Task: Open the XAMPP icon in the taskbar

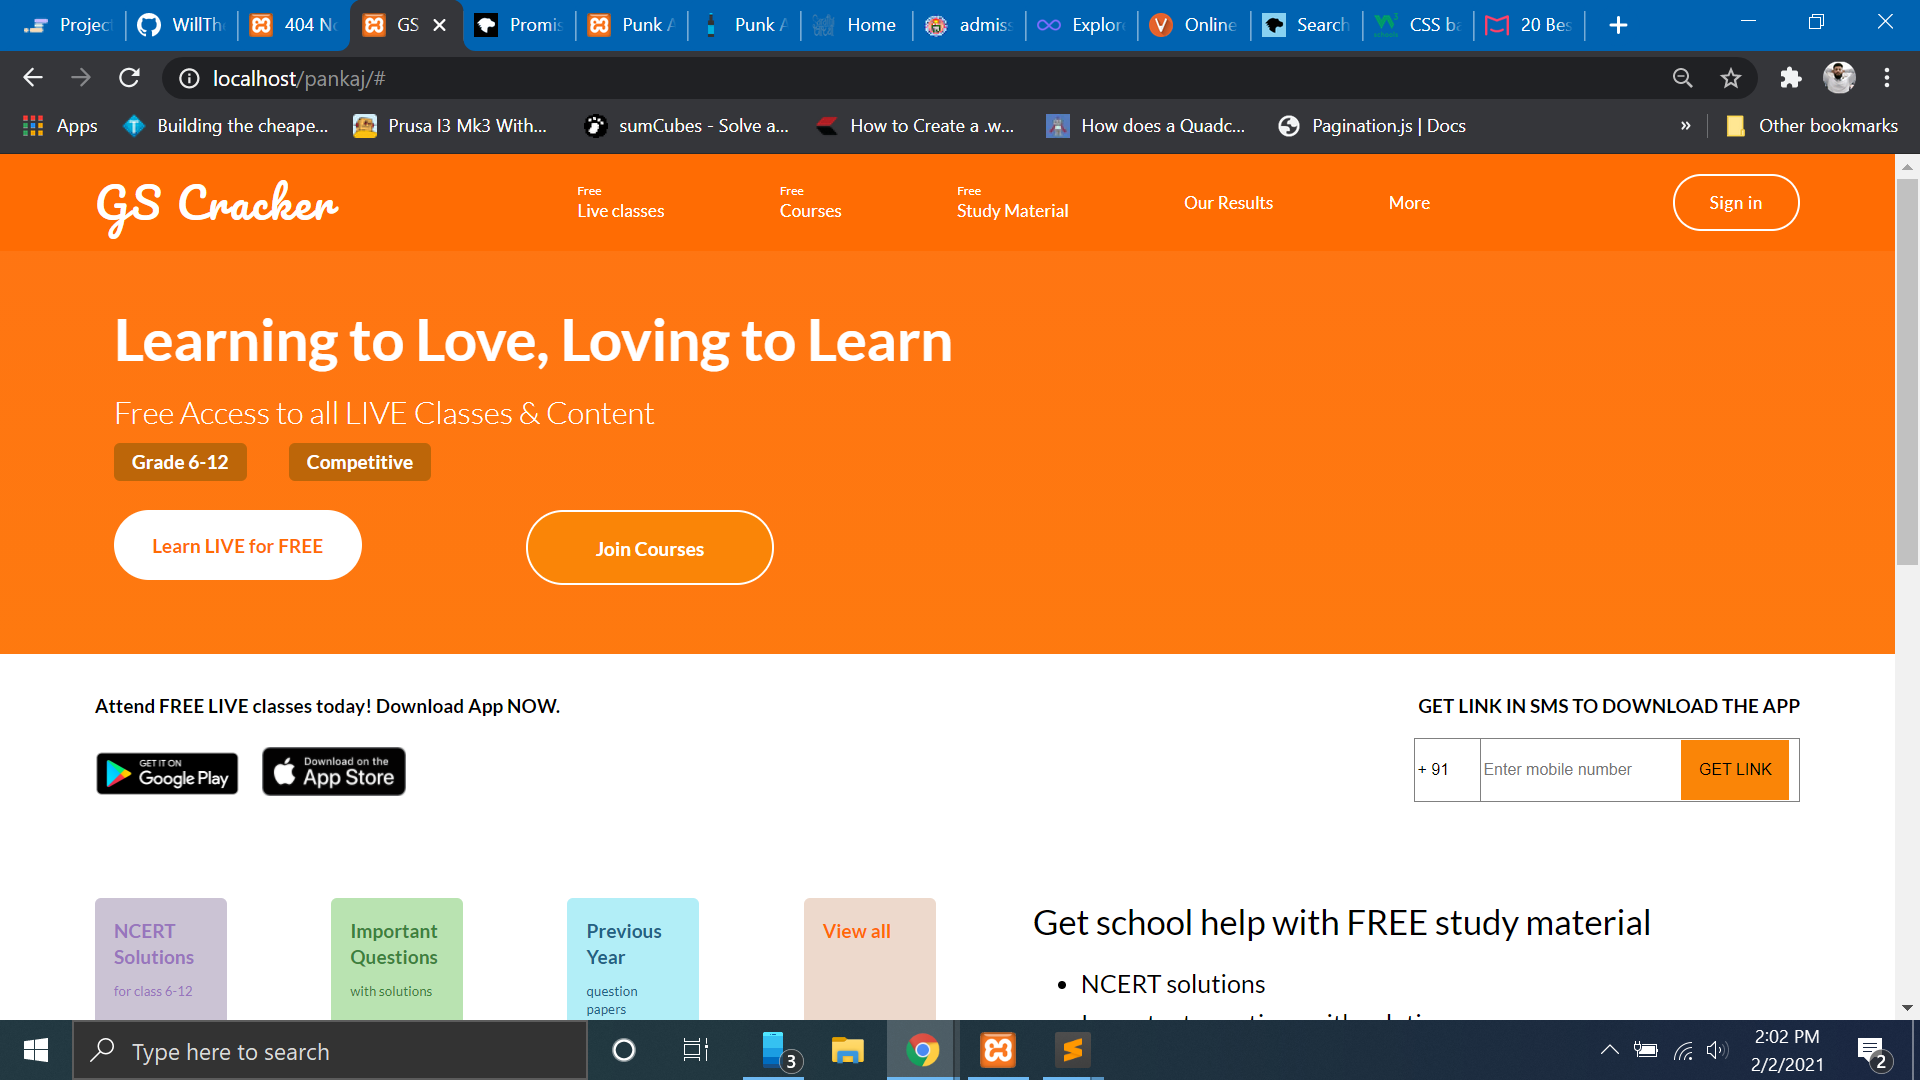Action: point(998,1050)
